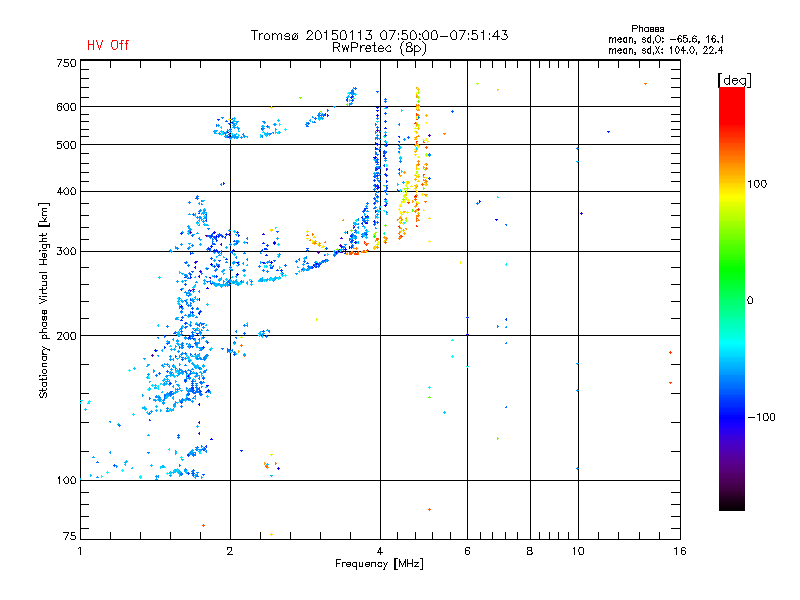Click the orange-yellow X-mode trace near 5 MHz
Screen dimensions: 800x600
pyautogui.click(x=417, y=158)
